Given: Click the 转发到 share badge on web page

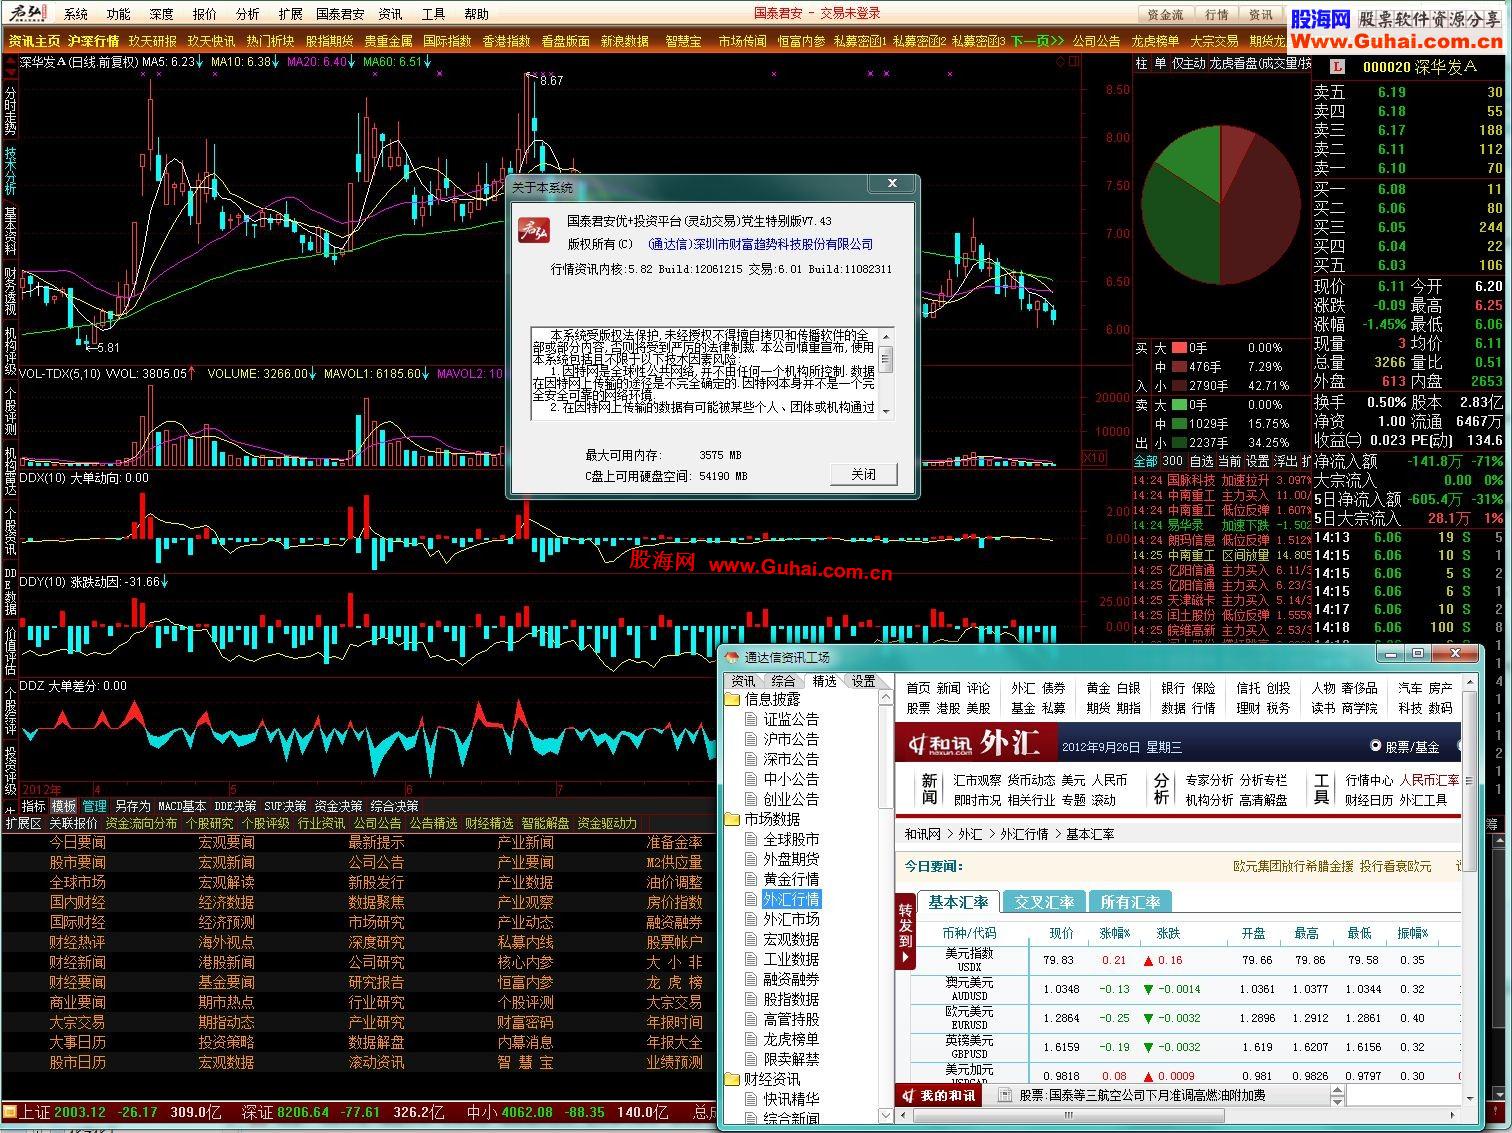Looking at the screenshot, I should 905,932.
